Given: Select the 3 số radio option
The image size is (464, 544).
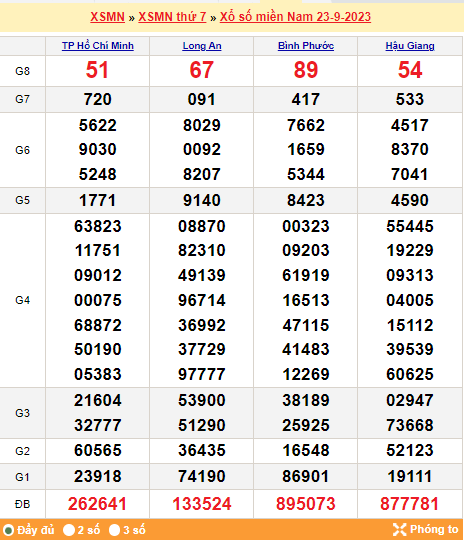Looking at the screenshot, I should 114,530.
